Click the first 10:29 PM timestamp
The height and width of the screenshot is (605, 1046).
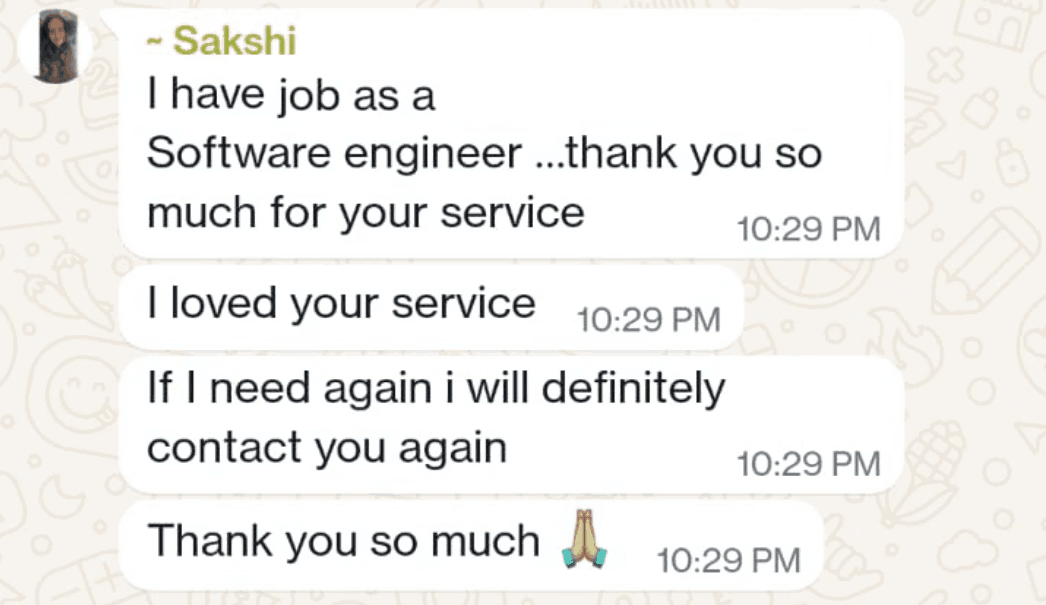(810, 229)
